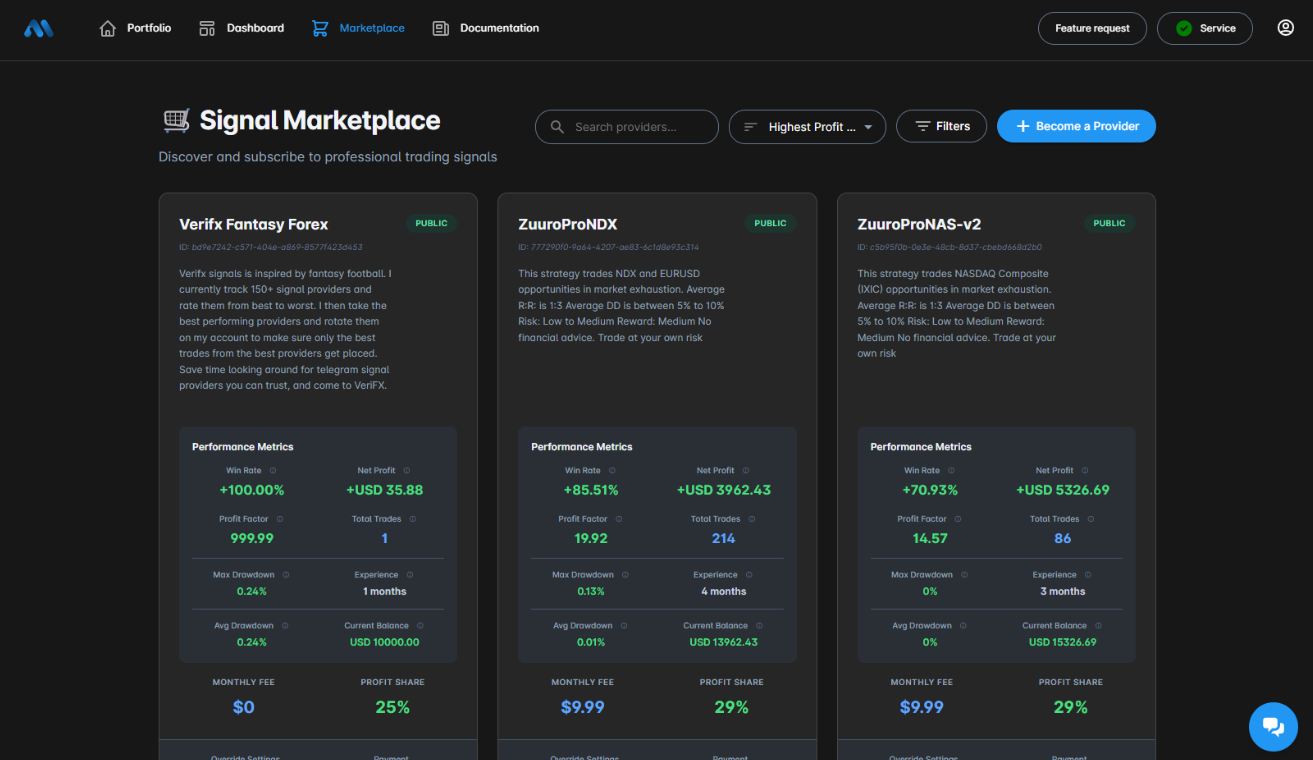The height and width of the screenshot is (760, 1313).
Task: Click Max Drawdown info icon on ZuuroProNAS-v2 card
Action: pyautogui.click(x=965, y=575)
